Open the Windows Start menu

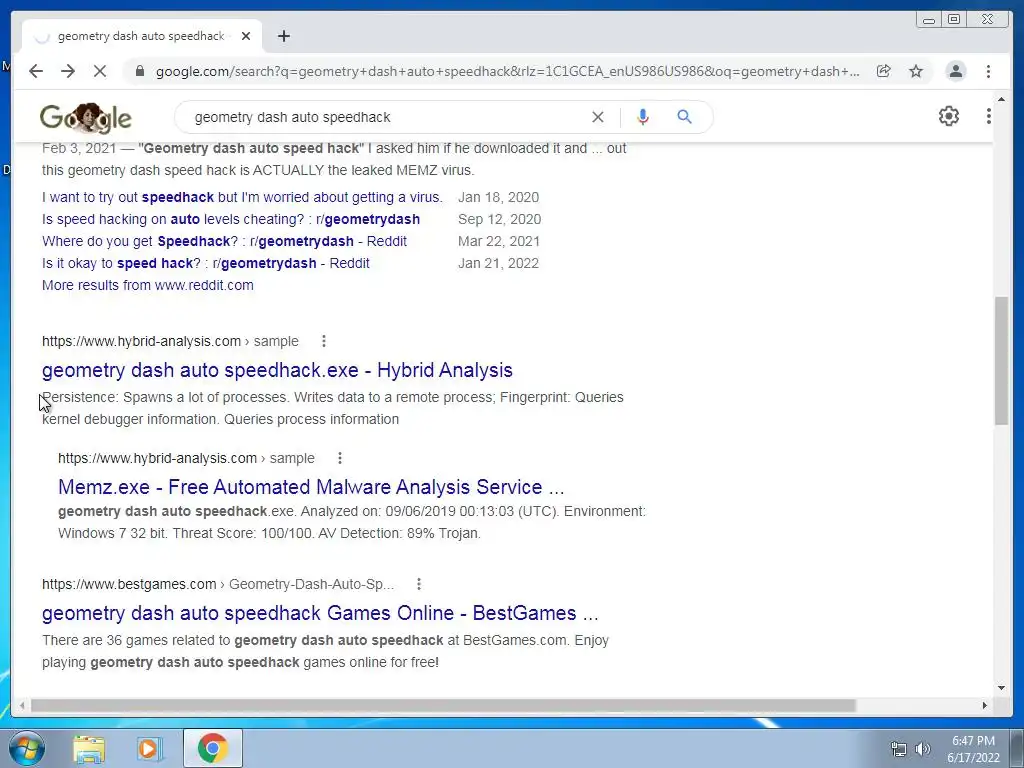pyautogui.click(x=27, y=748)
